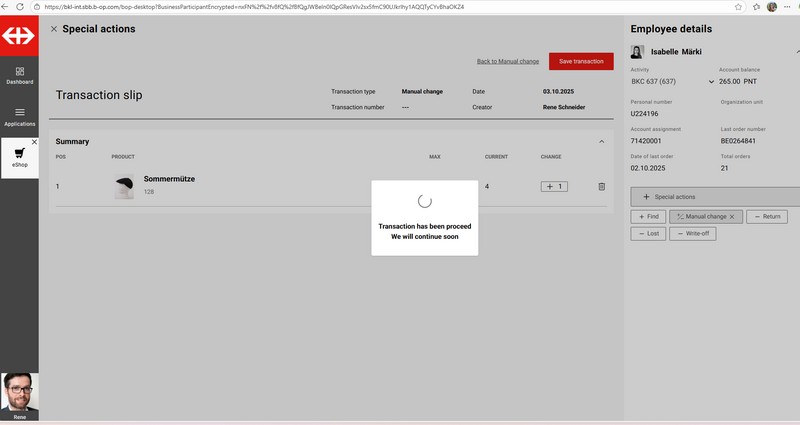Select the Find action
800x425 pixels.
tap(647, 216)
